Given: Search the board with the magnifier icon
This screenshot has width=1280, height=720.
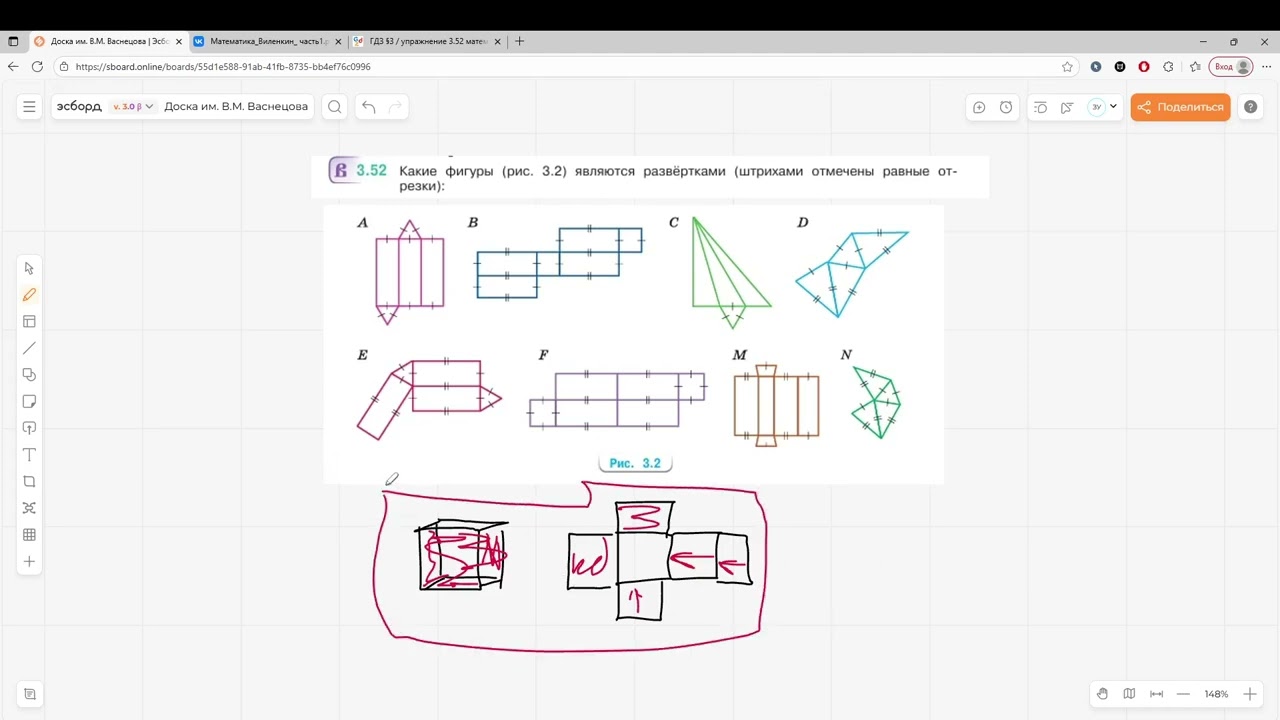Looking at the screenshot, I should (335, 107).
